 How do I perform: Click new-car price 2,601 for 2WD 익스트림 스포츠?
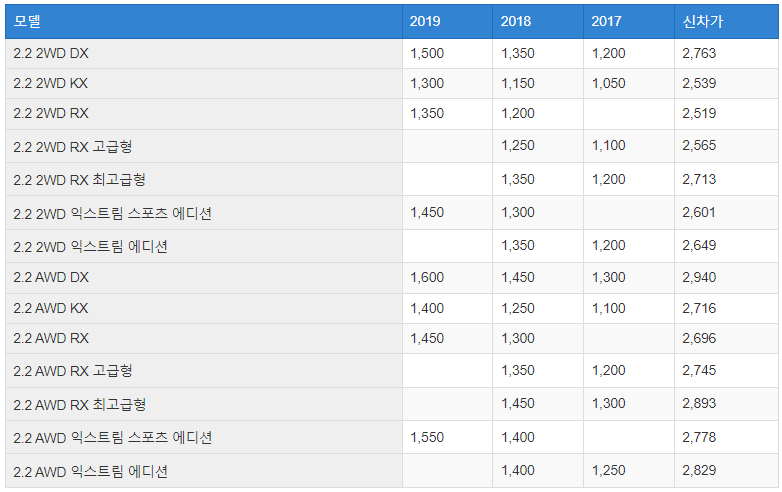click(x=699, y=212)
